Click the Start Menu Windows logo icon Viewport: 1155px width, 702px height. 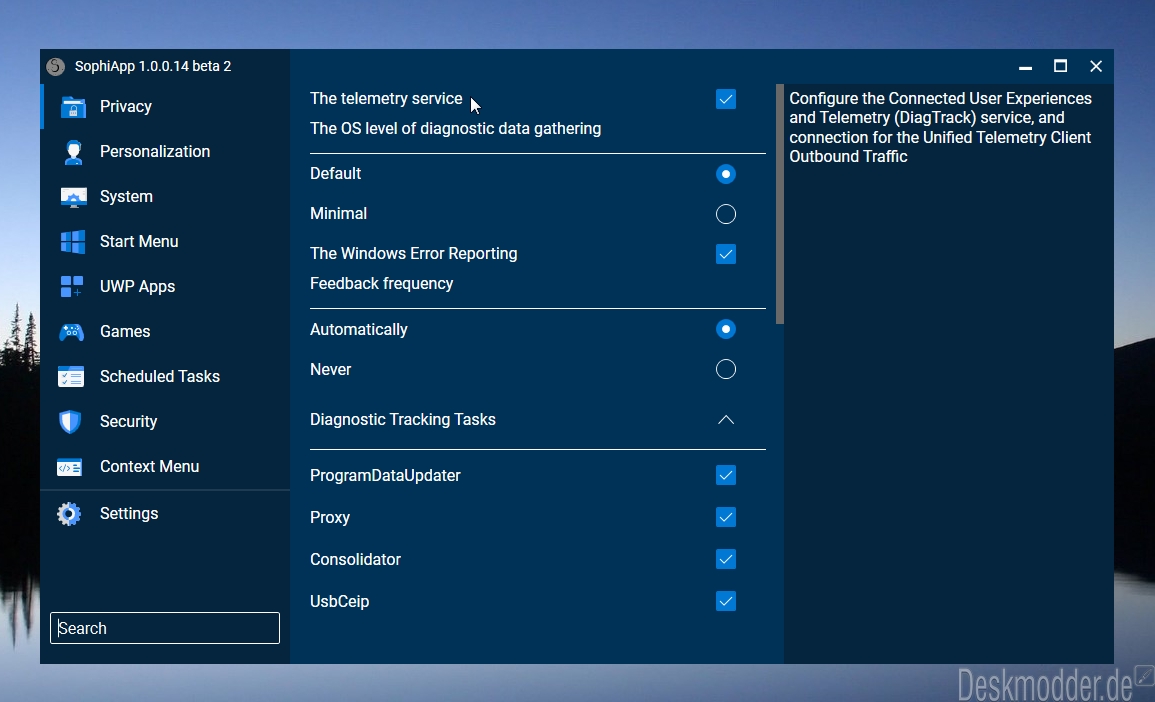tap(73, 242)
